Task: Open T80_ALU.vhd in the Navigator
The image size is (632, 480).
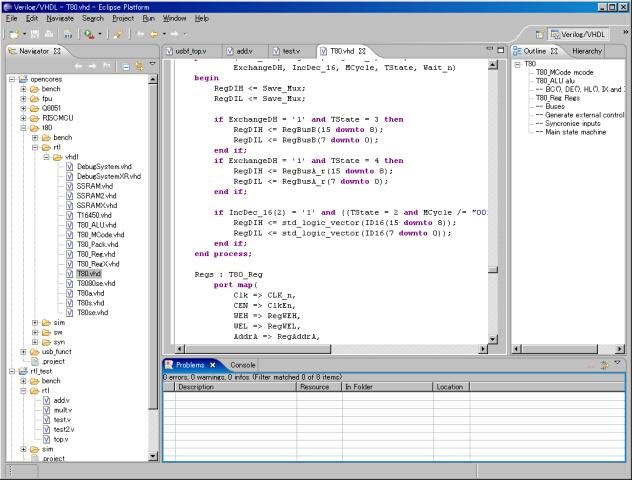Action: [97, 226]
